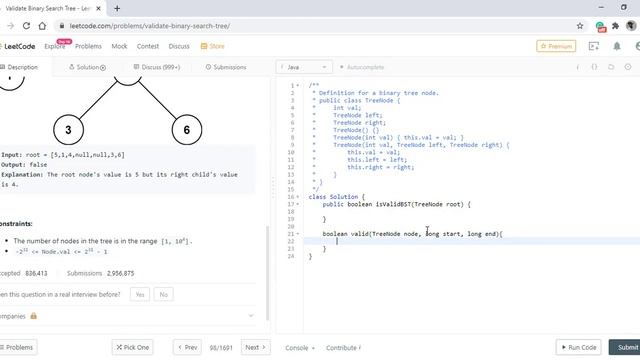The image size is (640, 360).
Task: Click the tree node labeled 6
Action: tap(187, 130)
